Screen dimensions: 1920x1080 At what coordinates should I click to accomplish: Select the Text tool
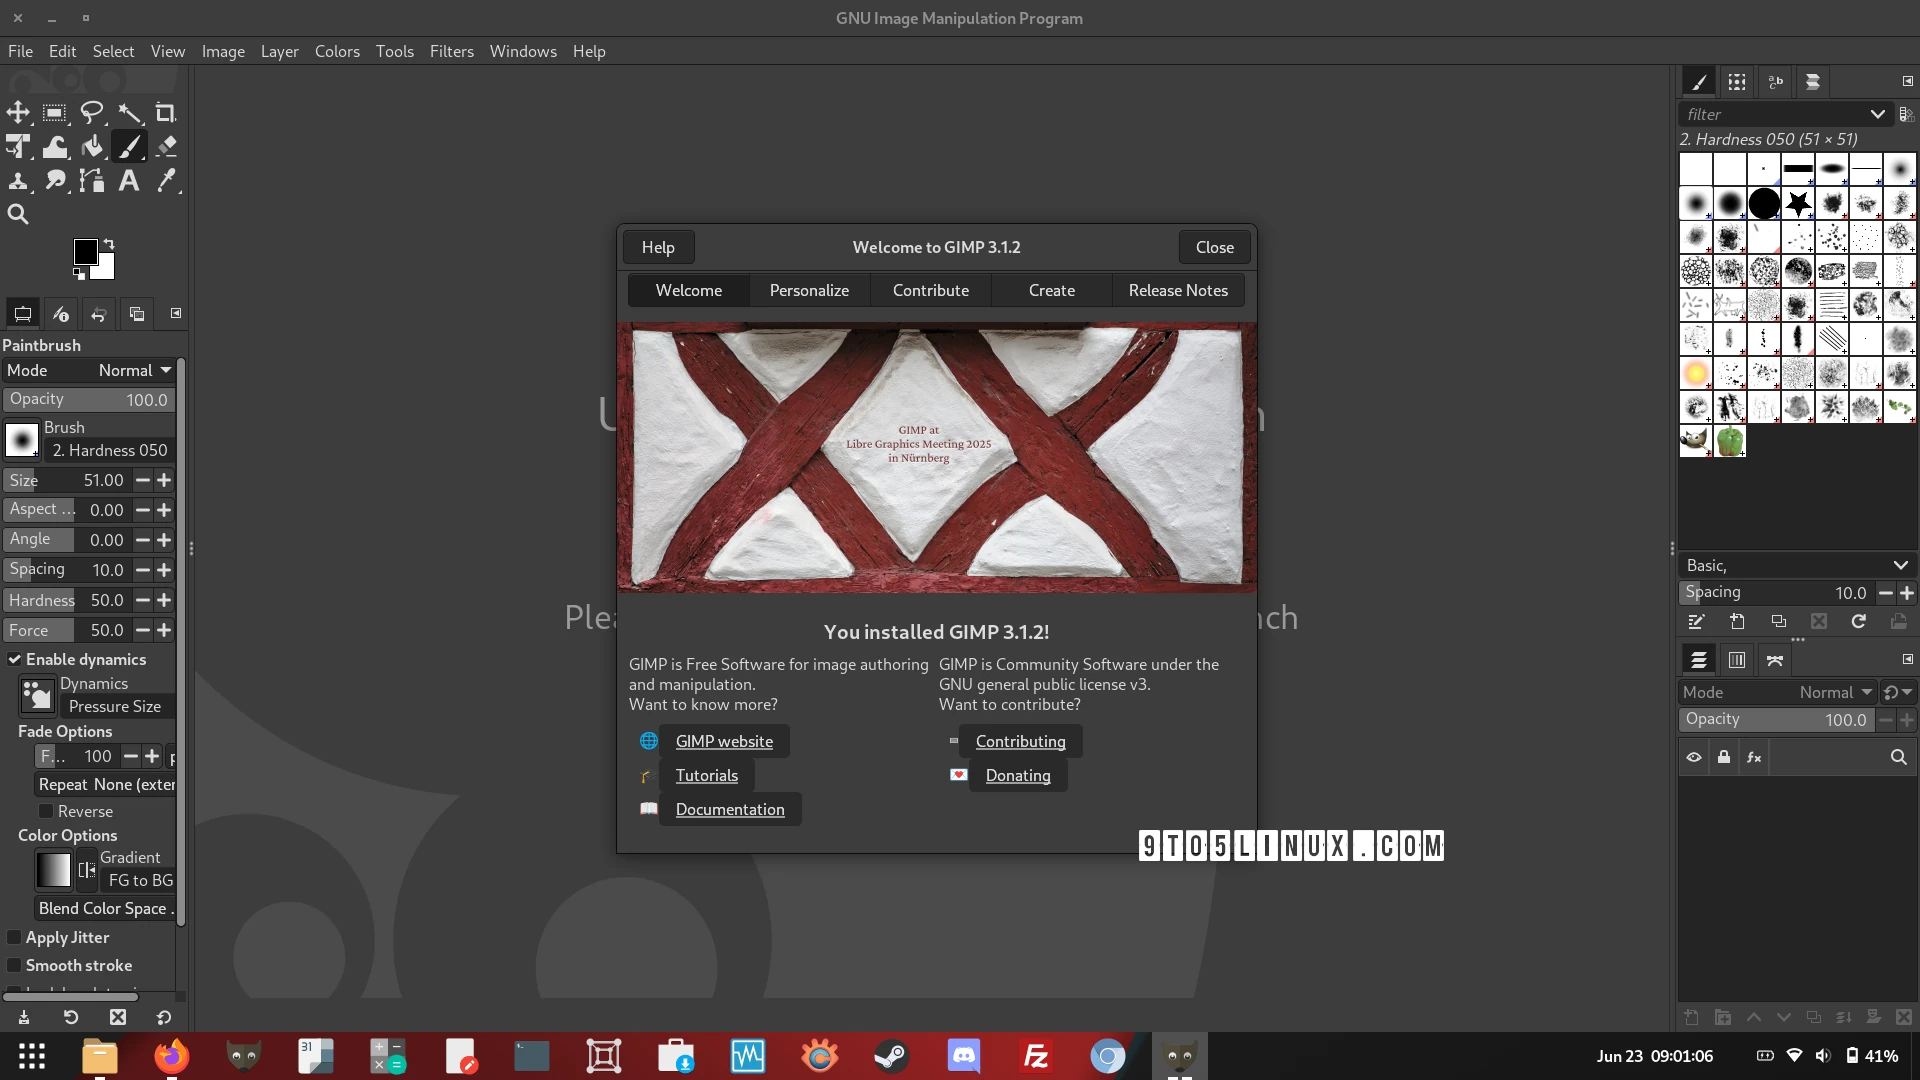coord(129,181)
